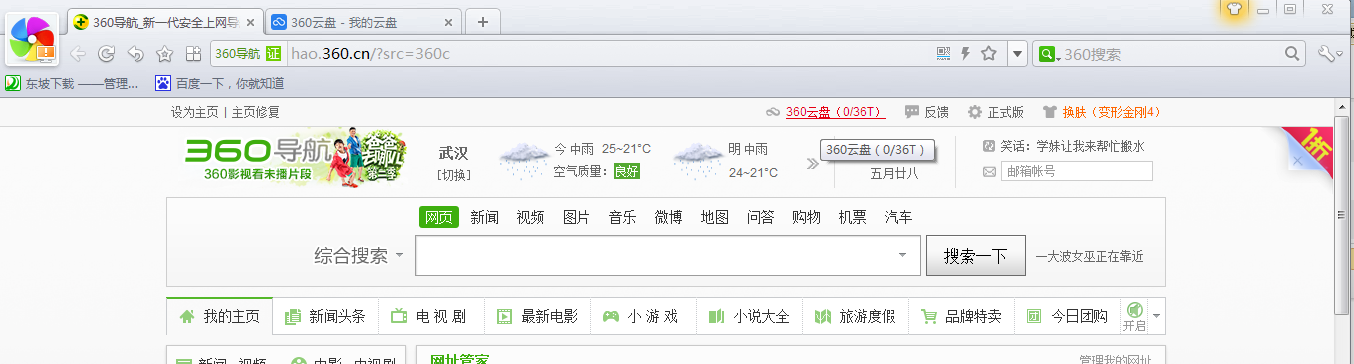This screenshot has width=1354, height=364.
Task: Open the grid apps icon in toolbar
Action: point(193,54)
